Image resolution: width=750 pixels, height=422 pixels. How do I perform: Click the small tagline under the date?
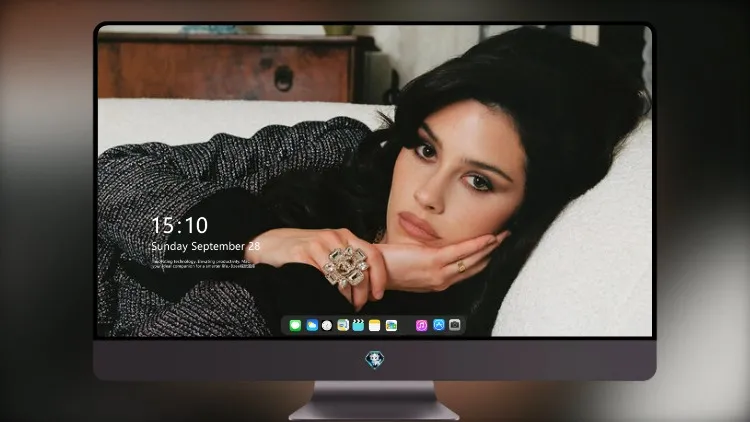pyautogui.click(x=203, y=264)
